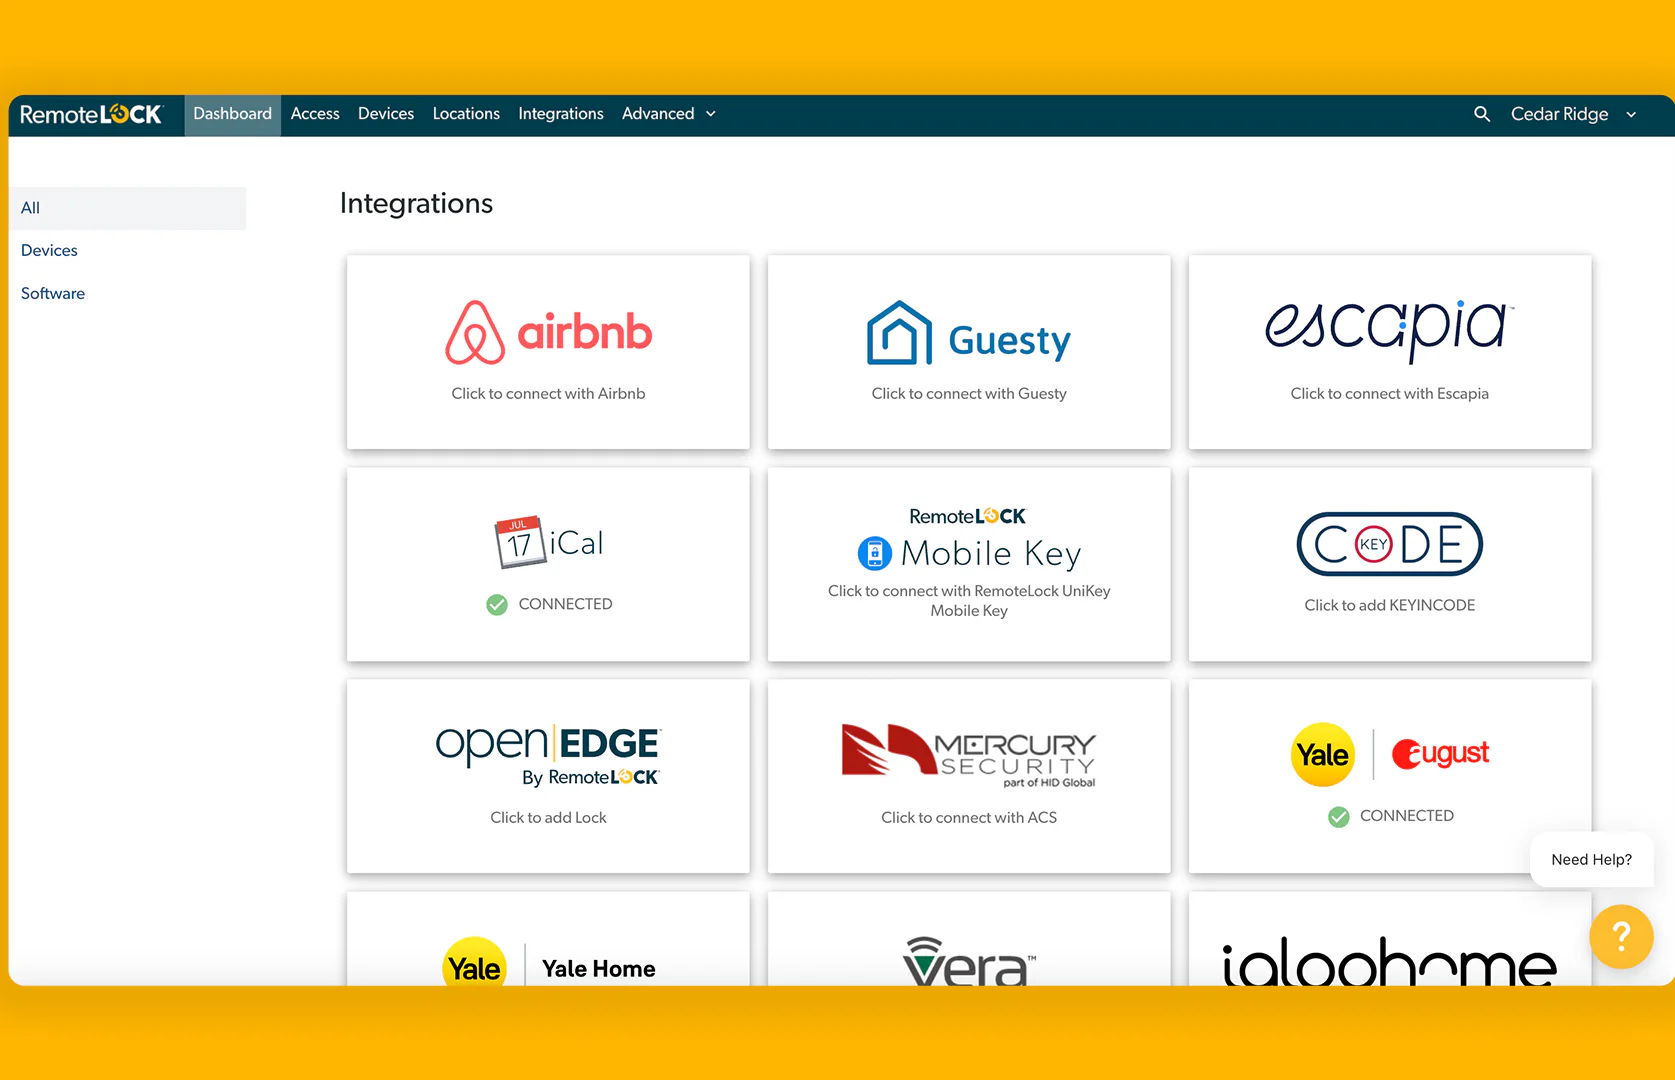Click the KEY CODE logo
Screen dimensions: 1675x1080
point(1389,544)
